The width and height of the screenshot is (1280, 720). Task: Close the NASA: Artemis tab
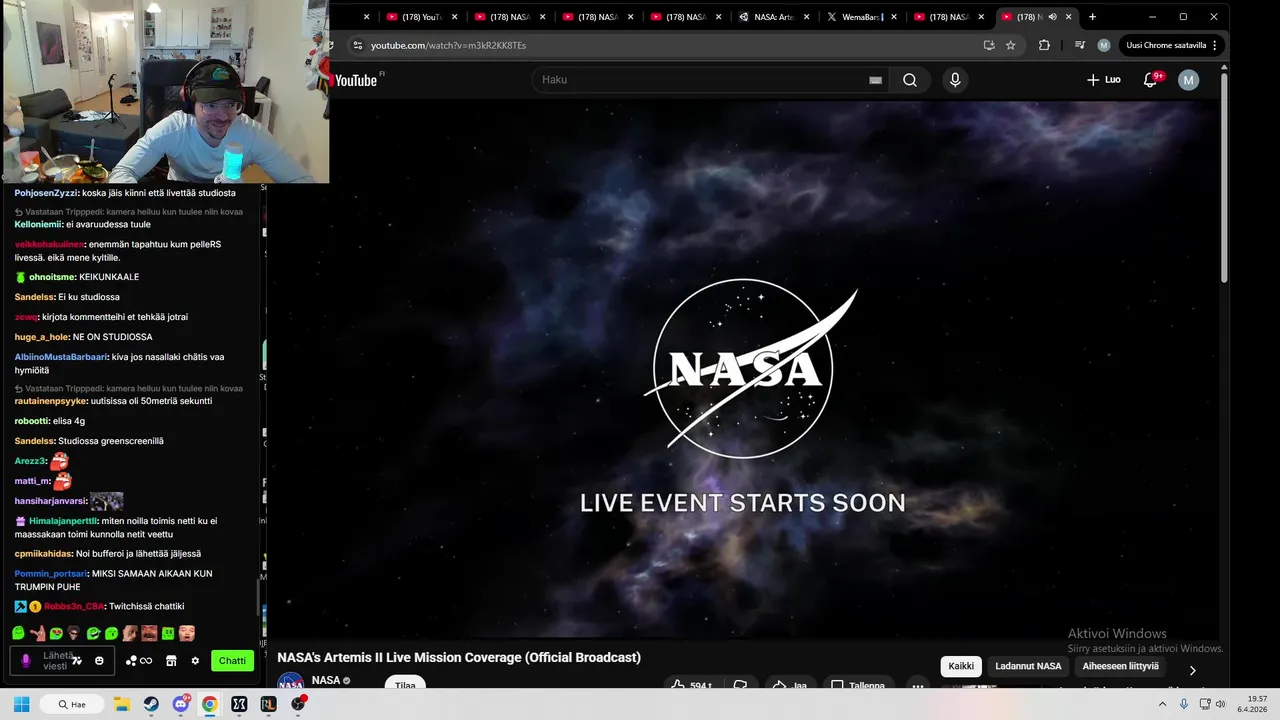point(806,17)
